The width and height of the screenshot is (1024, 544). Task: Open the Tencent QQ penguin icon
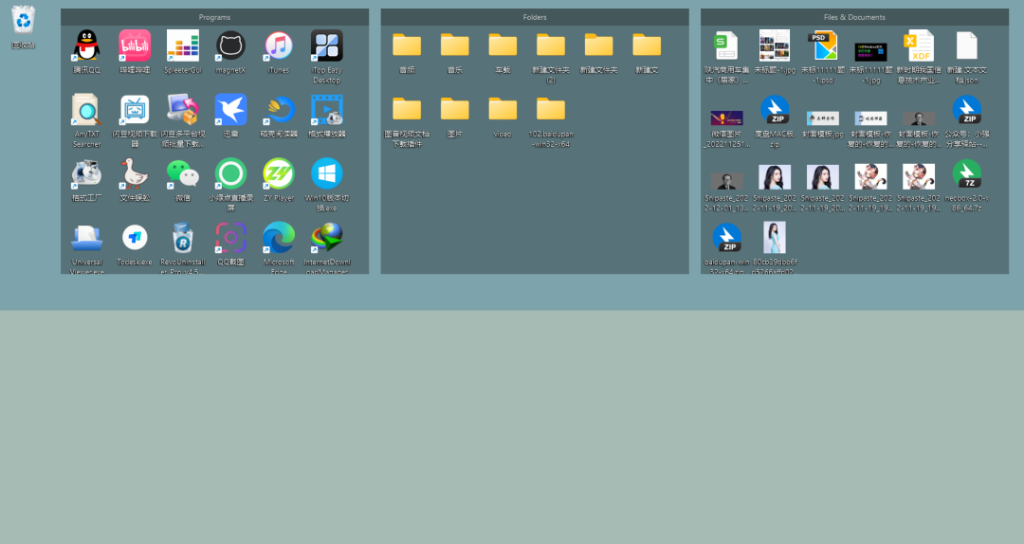point(86,46)
